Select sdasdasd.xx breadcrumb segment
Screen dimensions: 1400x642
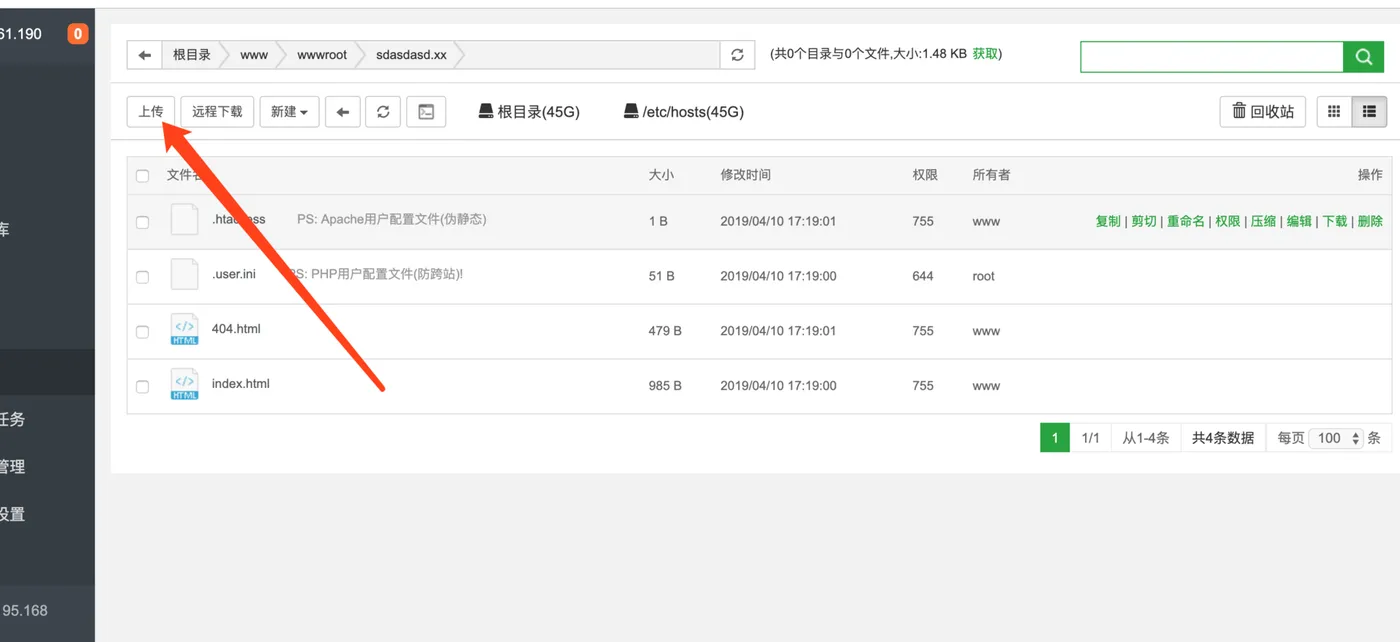click(x=411, y=55)
